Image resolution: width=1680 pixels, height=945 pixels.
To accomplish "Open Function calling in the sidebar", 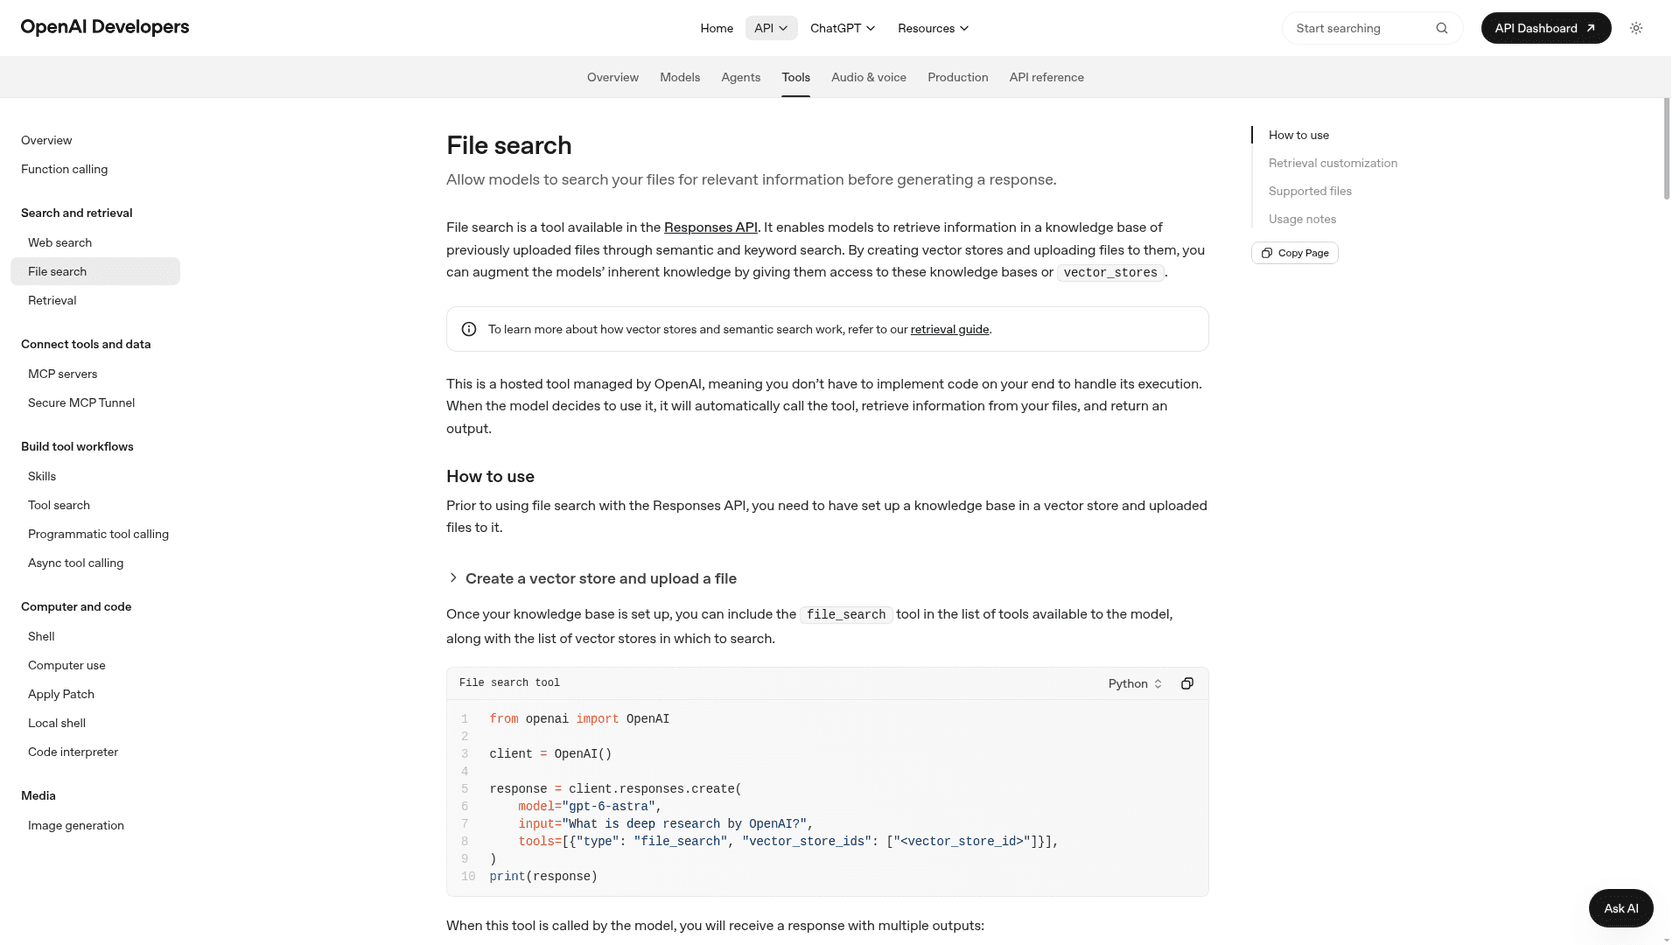I will (x=65, y=170).
